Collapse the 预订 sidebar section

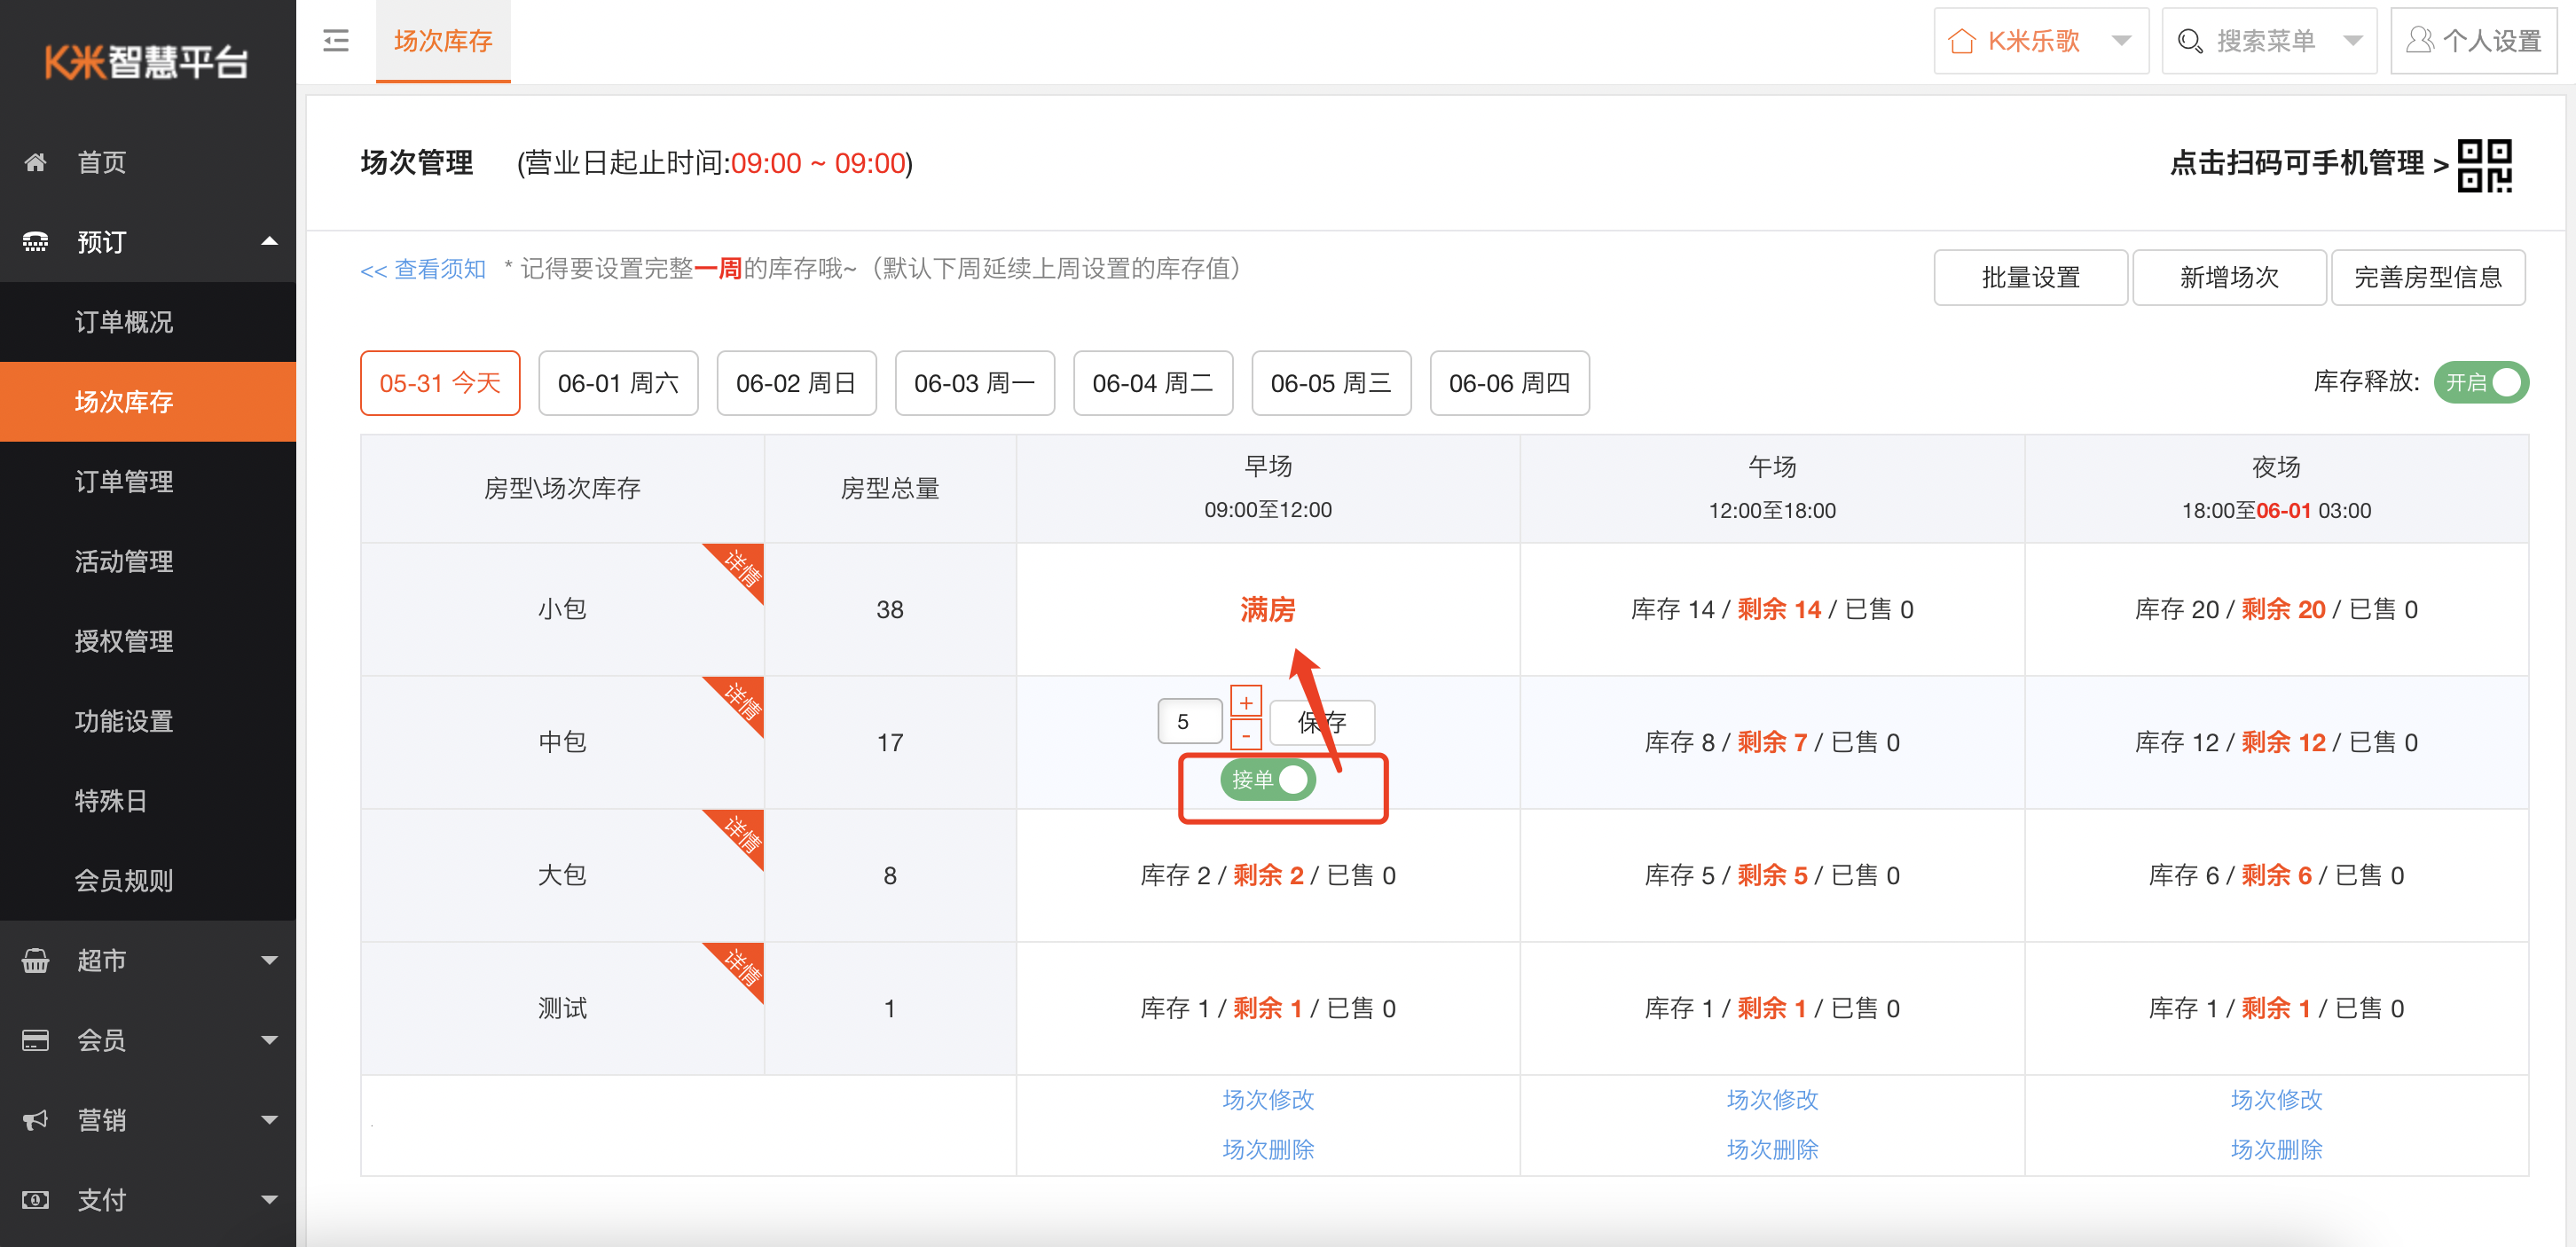point(269,241)
